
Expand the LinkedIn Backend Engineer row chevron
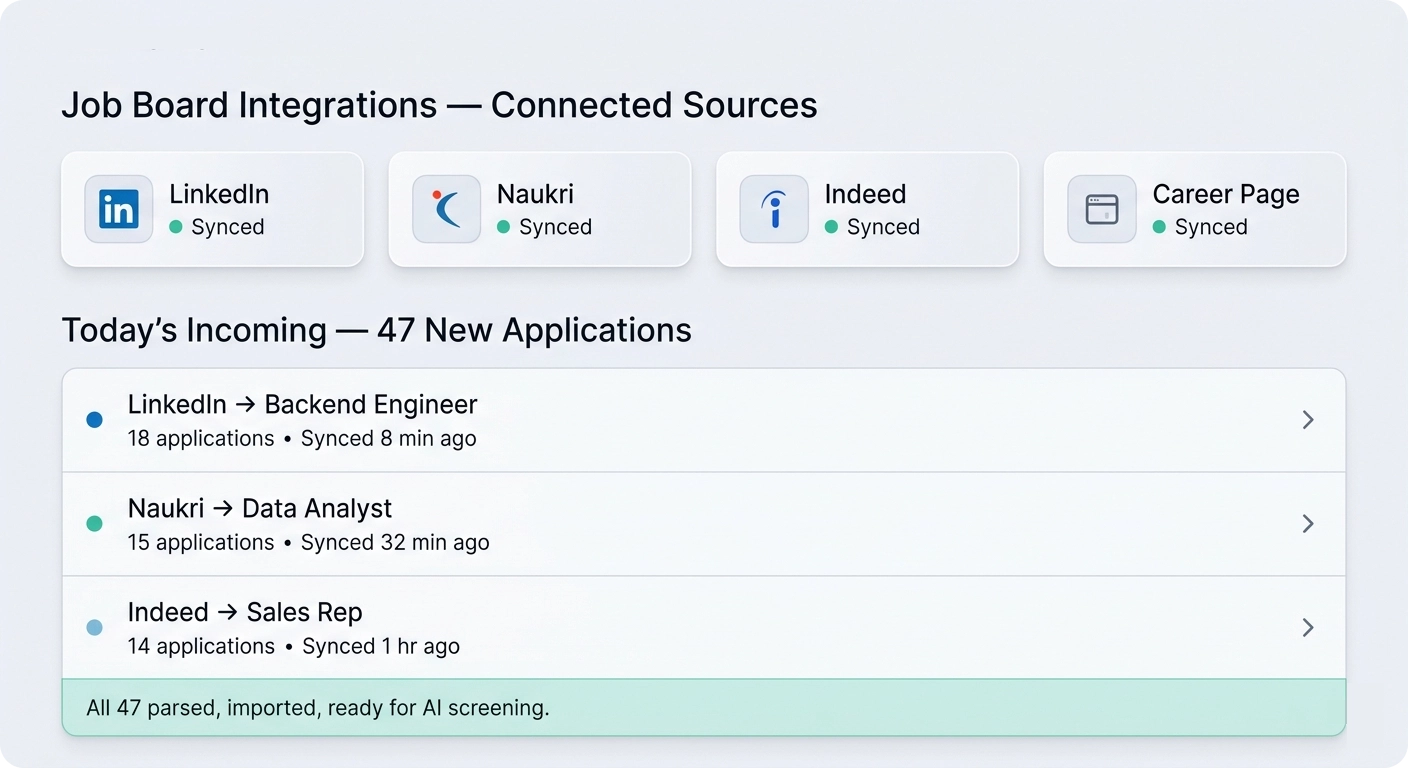pos(1307,420)
